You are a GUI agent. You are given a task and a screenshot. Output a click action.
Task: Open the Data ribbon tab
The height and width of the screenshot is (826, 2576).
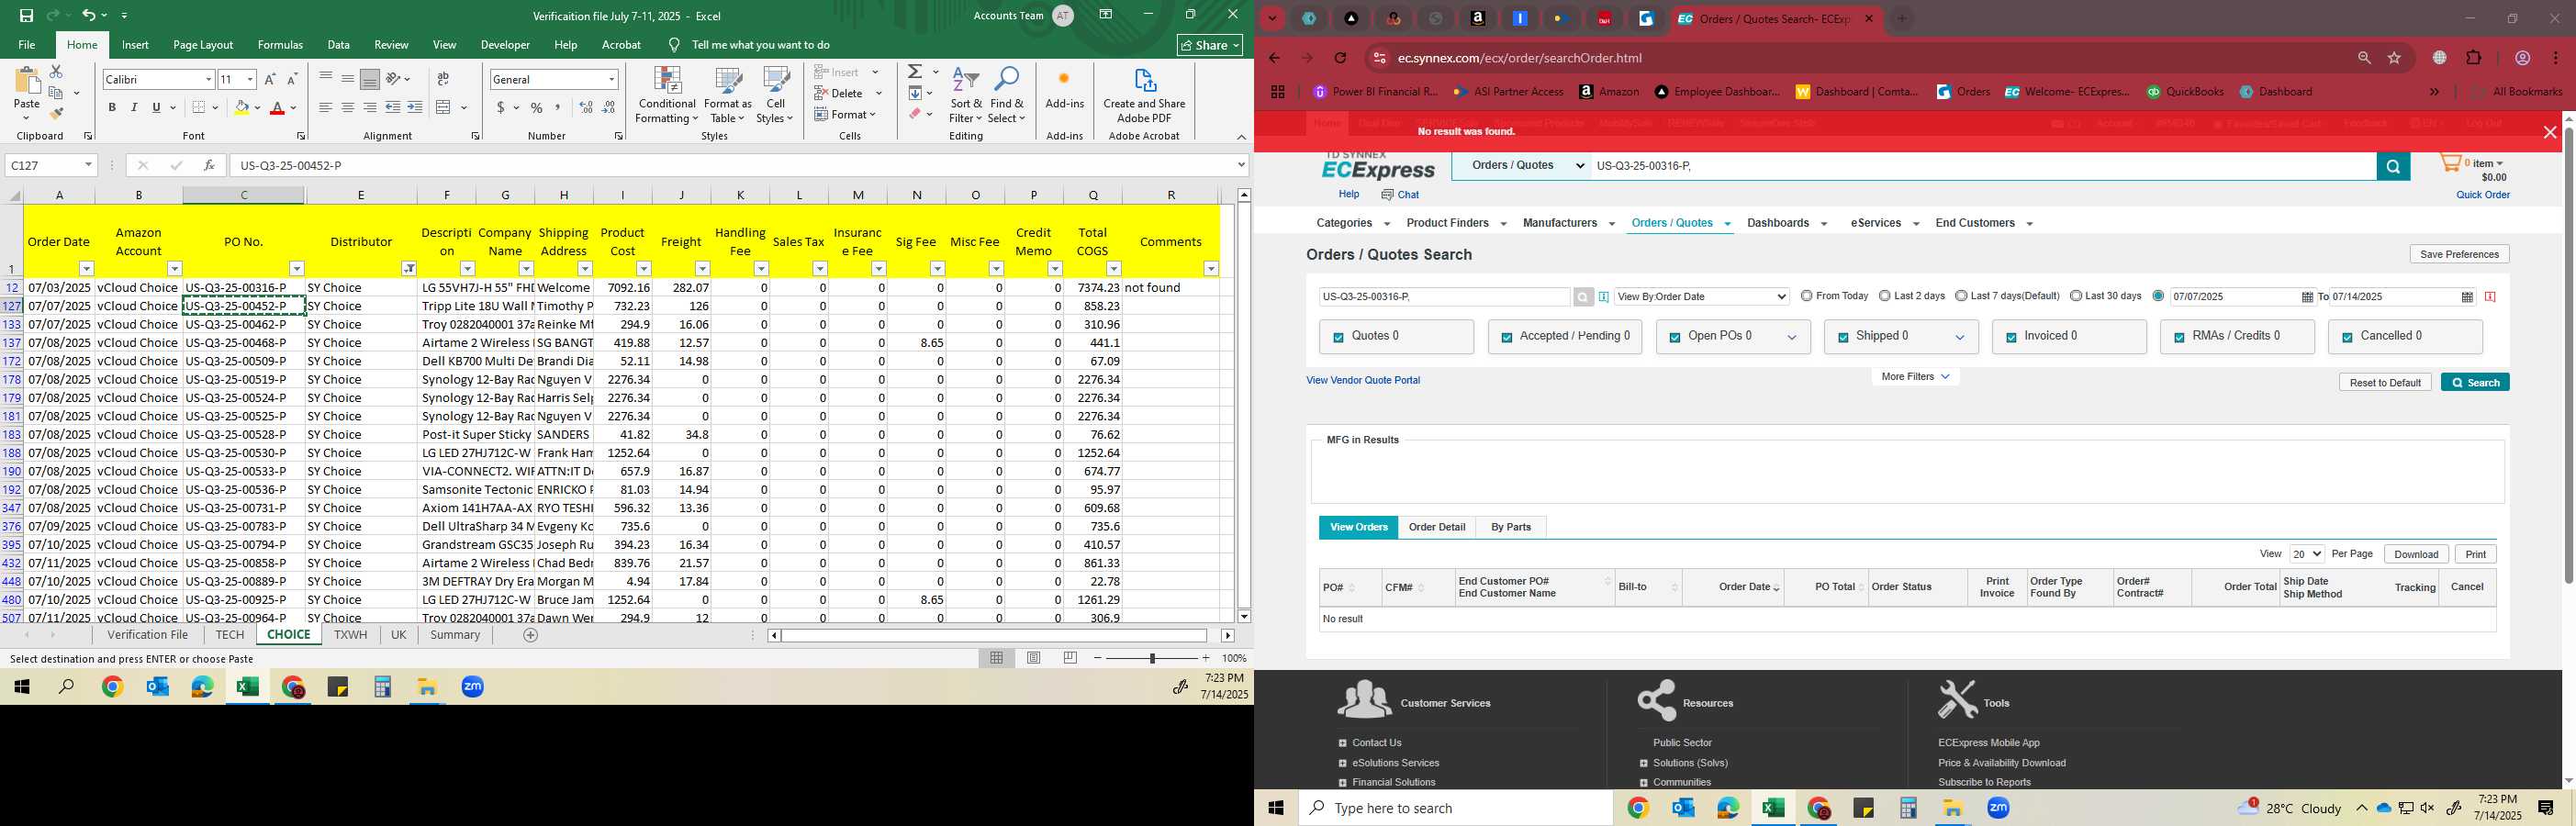point(339,45)
